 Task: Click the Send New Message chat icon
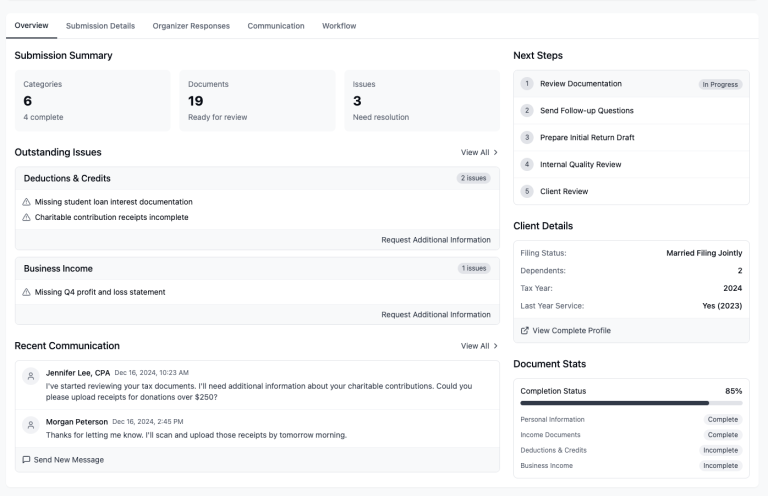click(26, 460)
